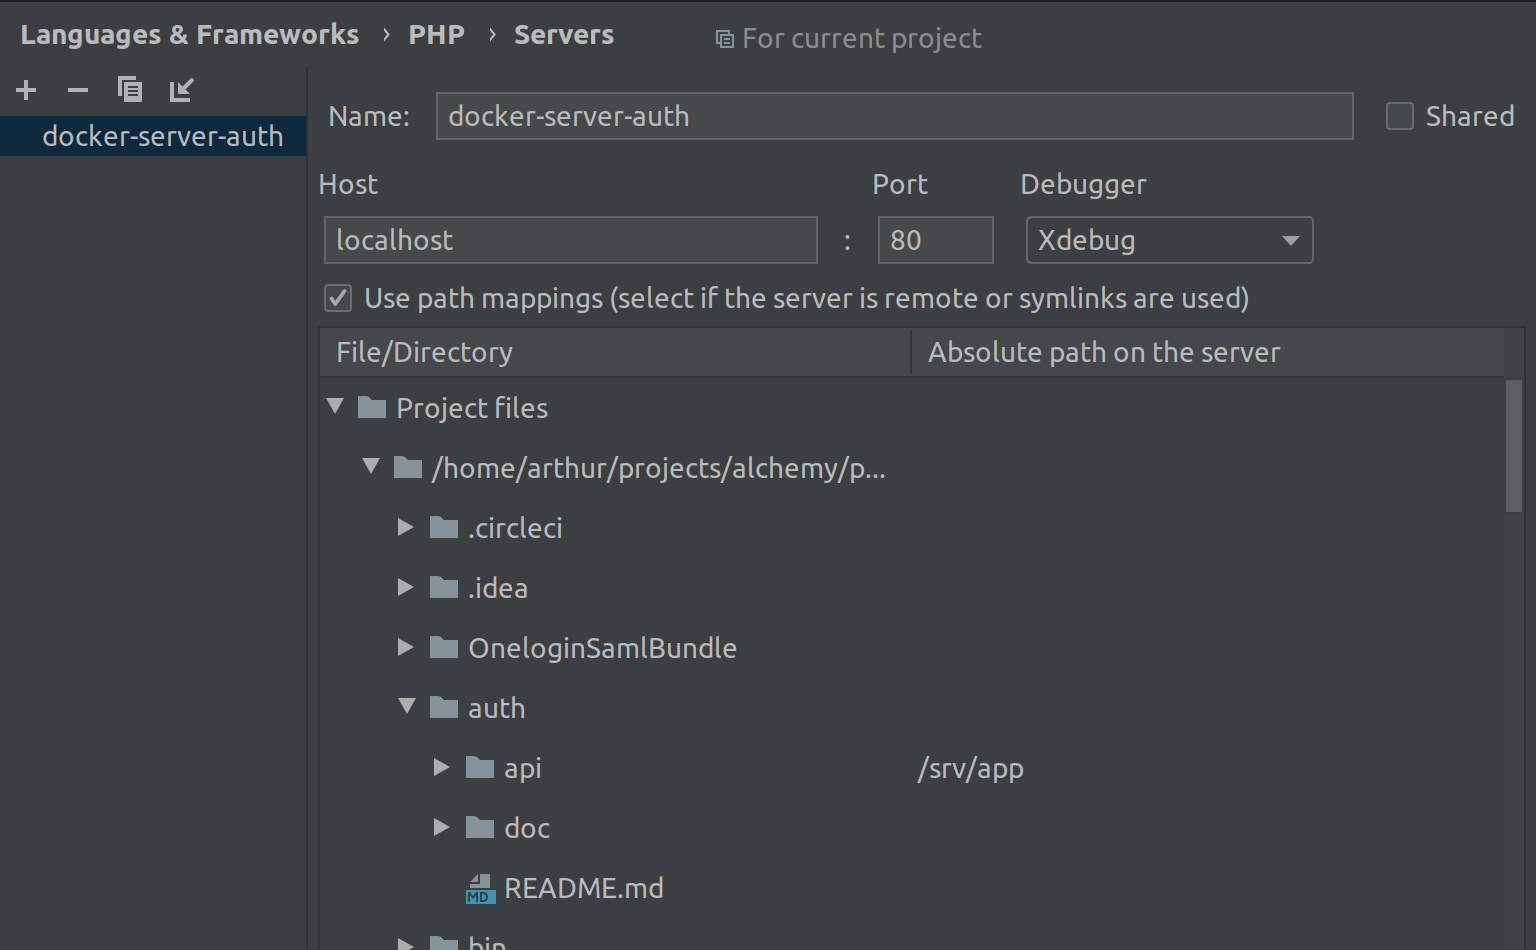Viewport: 1536px width, 950px height.
Task: Select docker-server-auth in server list
Action: click(x=153, y=136)
